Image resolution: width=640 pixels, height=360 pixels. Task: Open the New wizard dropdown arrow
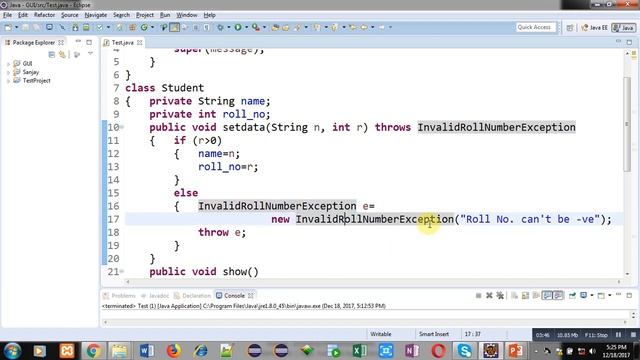click(16, 27)
